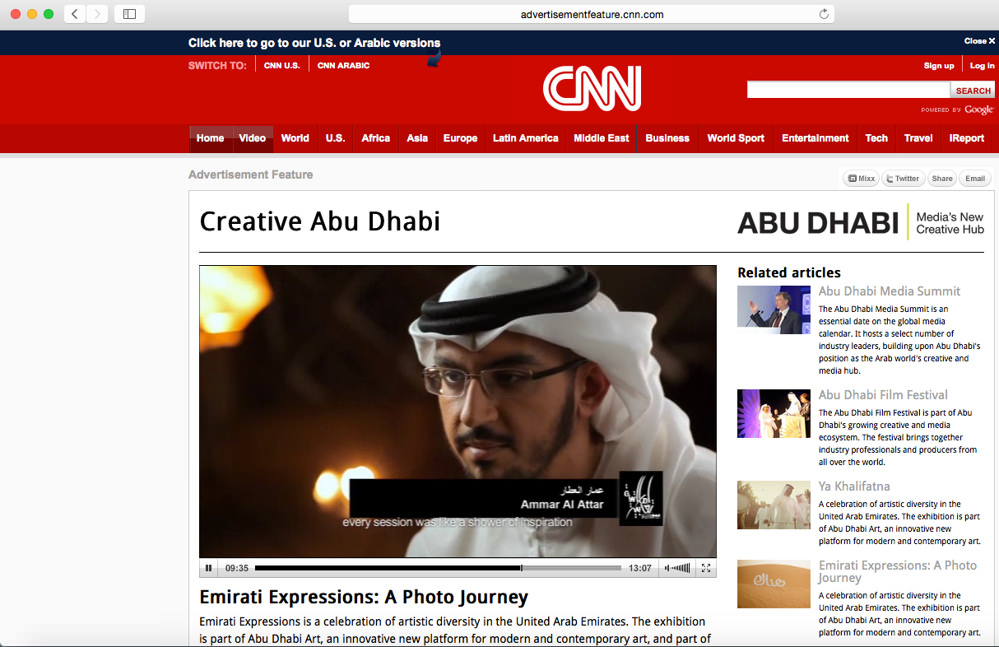Open the Africa nav tab
Viewport: 999px width, 647px height.
[x=376, y=138]
